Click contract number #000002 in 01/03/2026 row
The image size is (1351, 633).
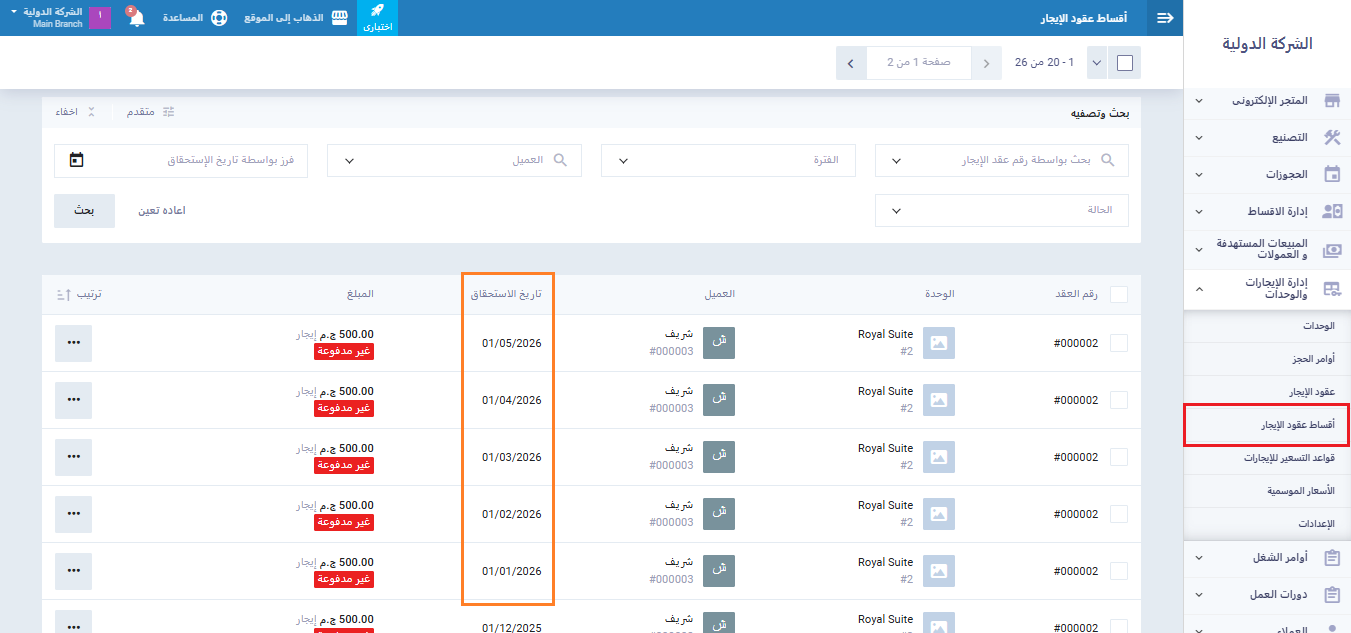point(1076,457)
